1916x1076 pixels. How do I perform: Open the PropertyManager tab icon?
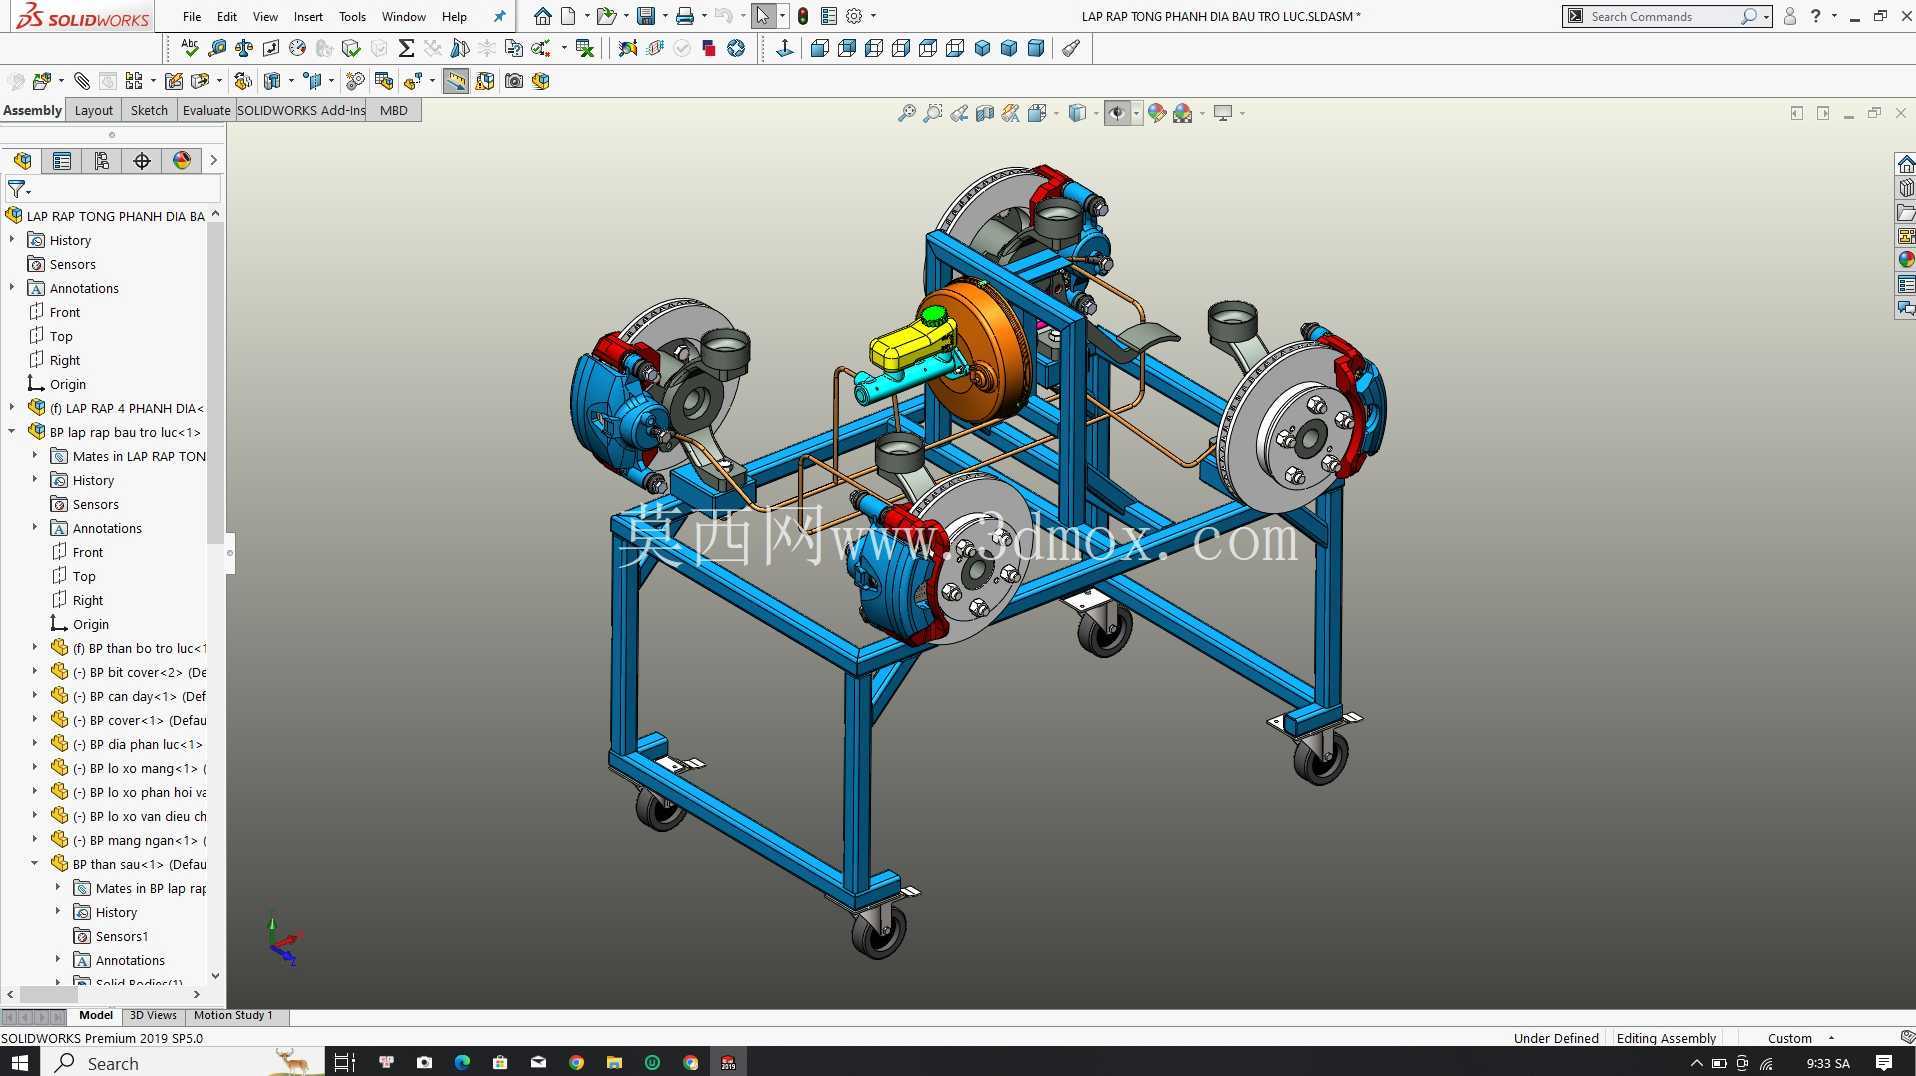(x=62, y=161)
